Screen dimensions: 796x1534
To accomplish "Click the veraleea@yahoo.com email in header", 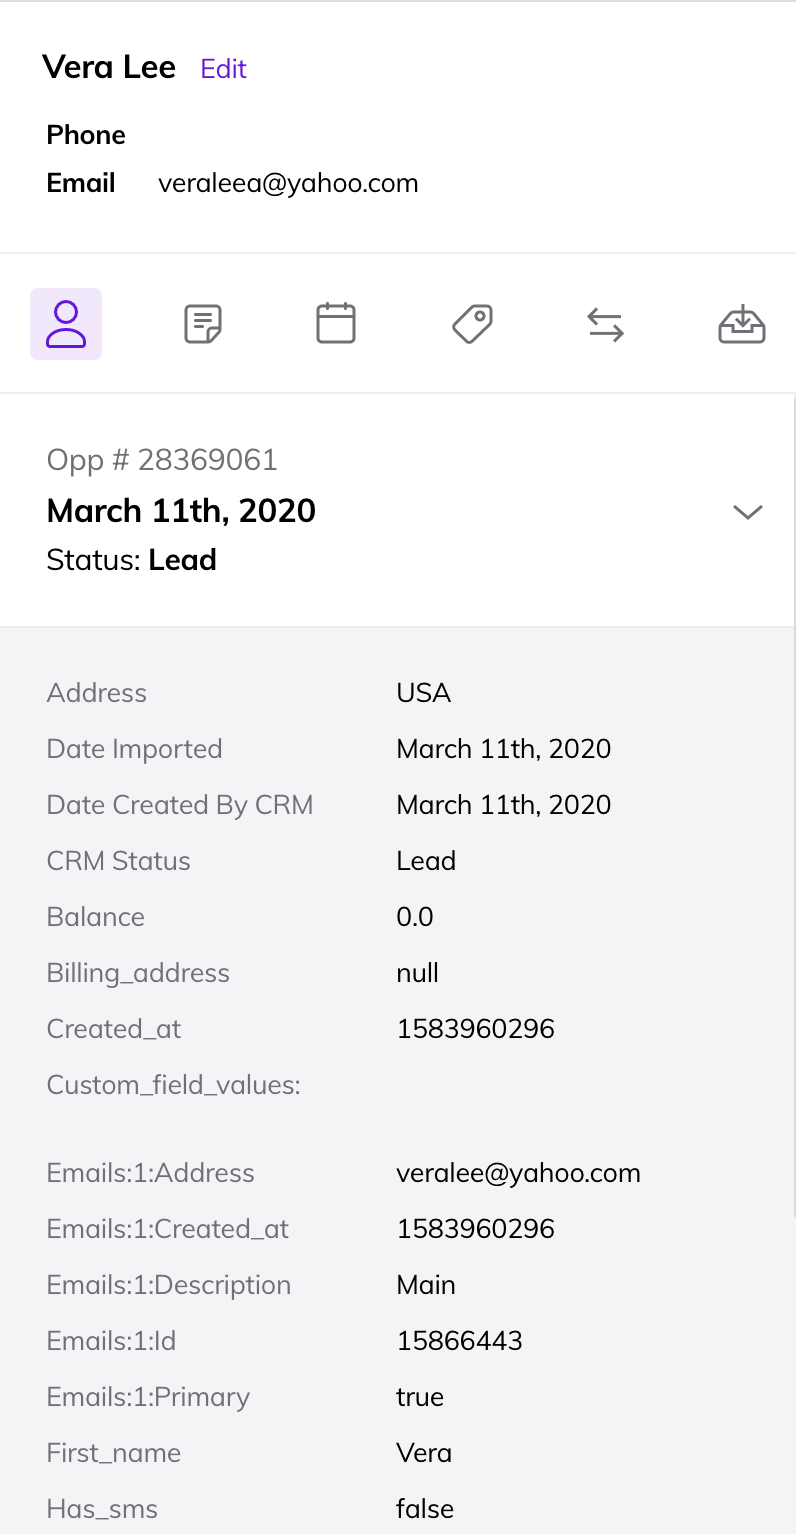I will click(288, 183).
